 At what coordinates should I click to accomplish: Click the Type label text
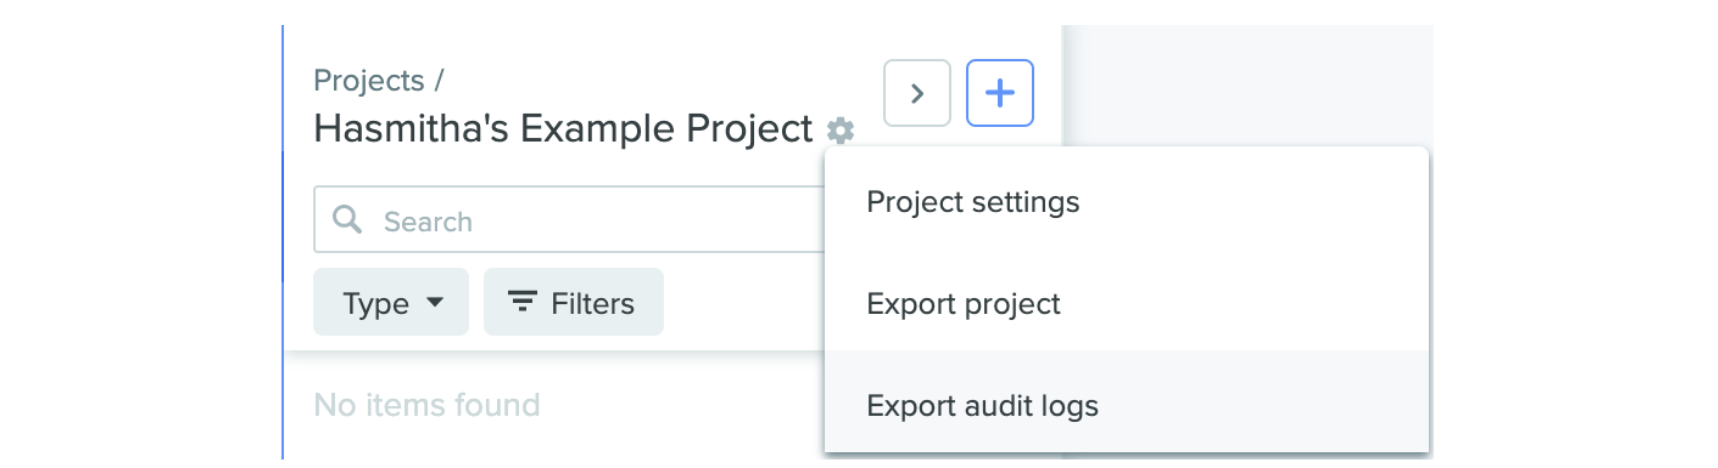click(x=375, y=303)
